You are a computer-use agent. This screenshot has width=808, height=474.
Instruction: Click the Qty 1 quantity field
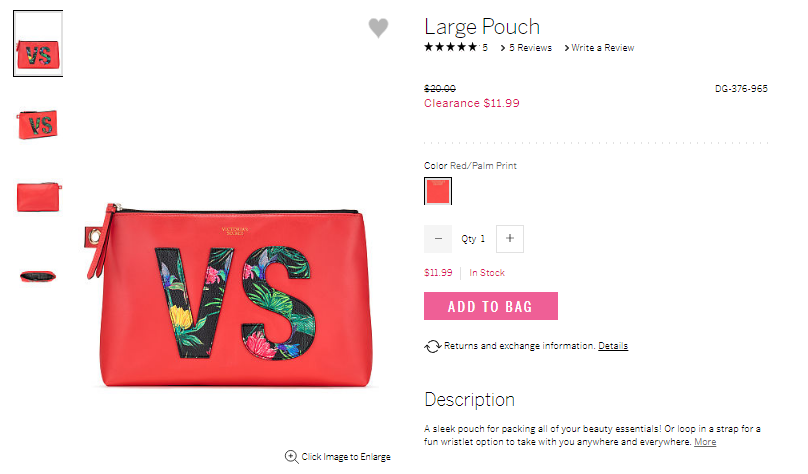tap(474, 239)
